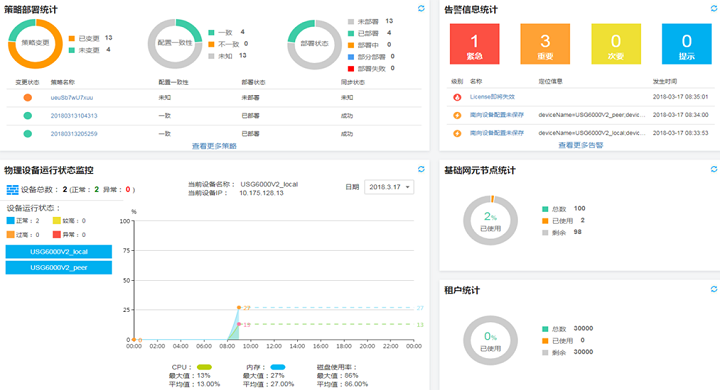Click the 变更状态 column header
720x390 pixels.
pyautogui.click(x=27, y=82)
